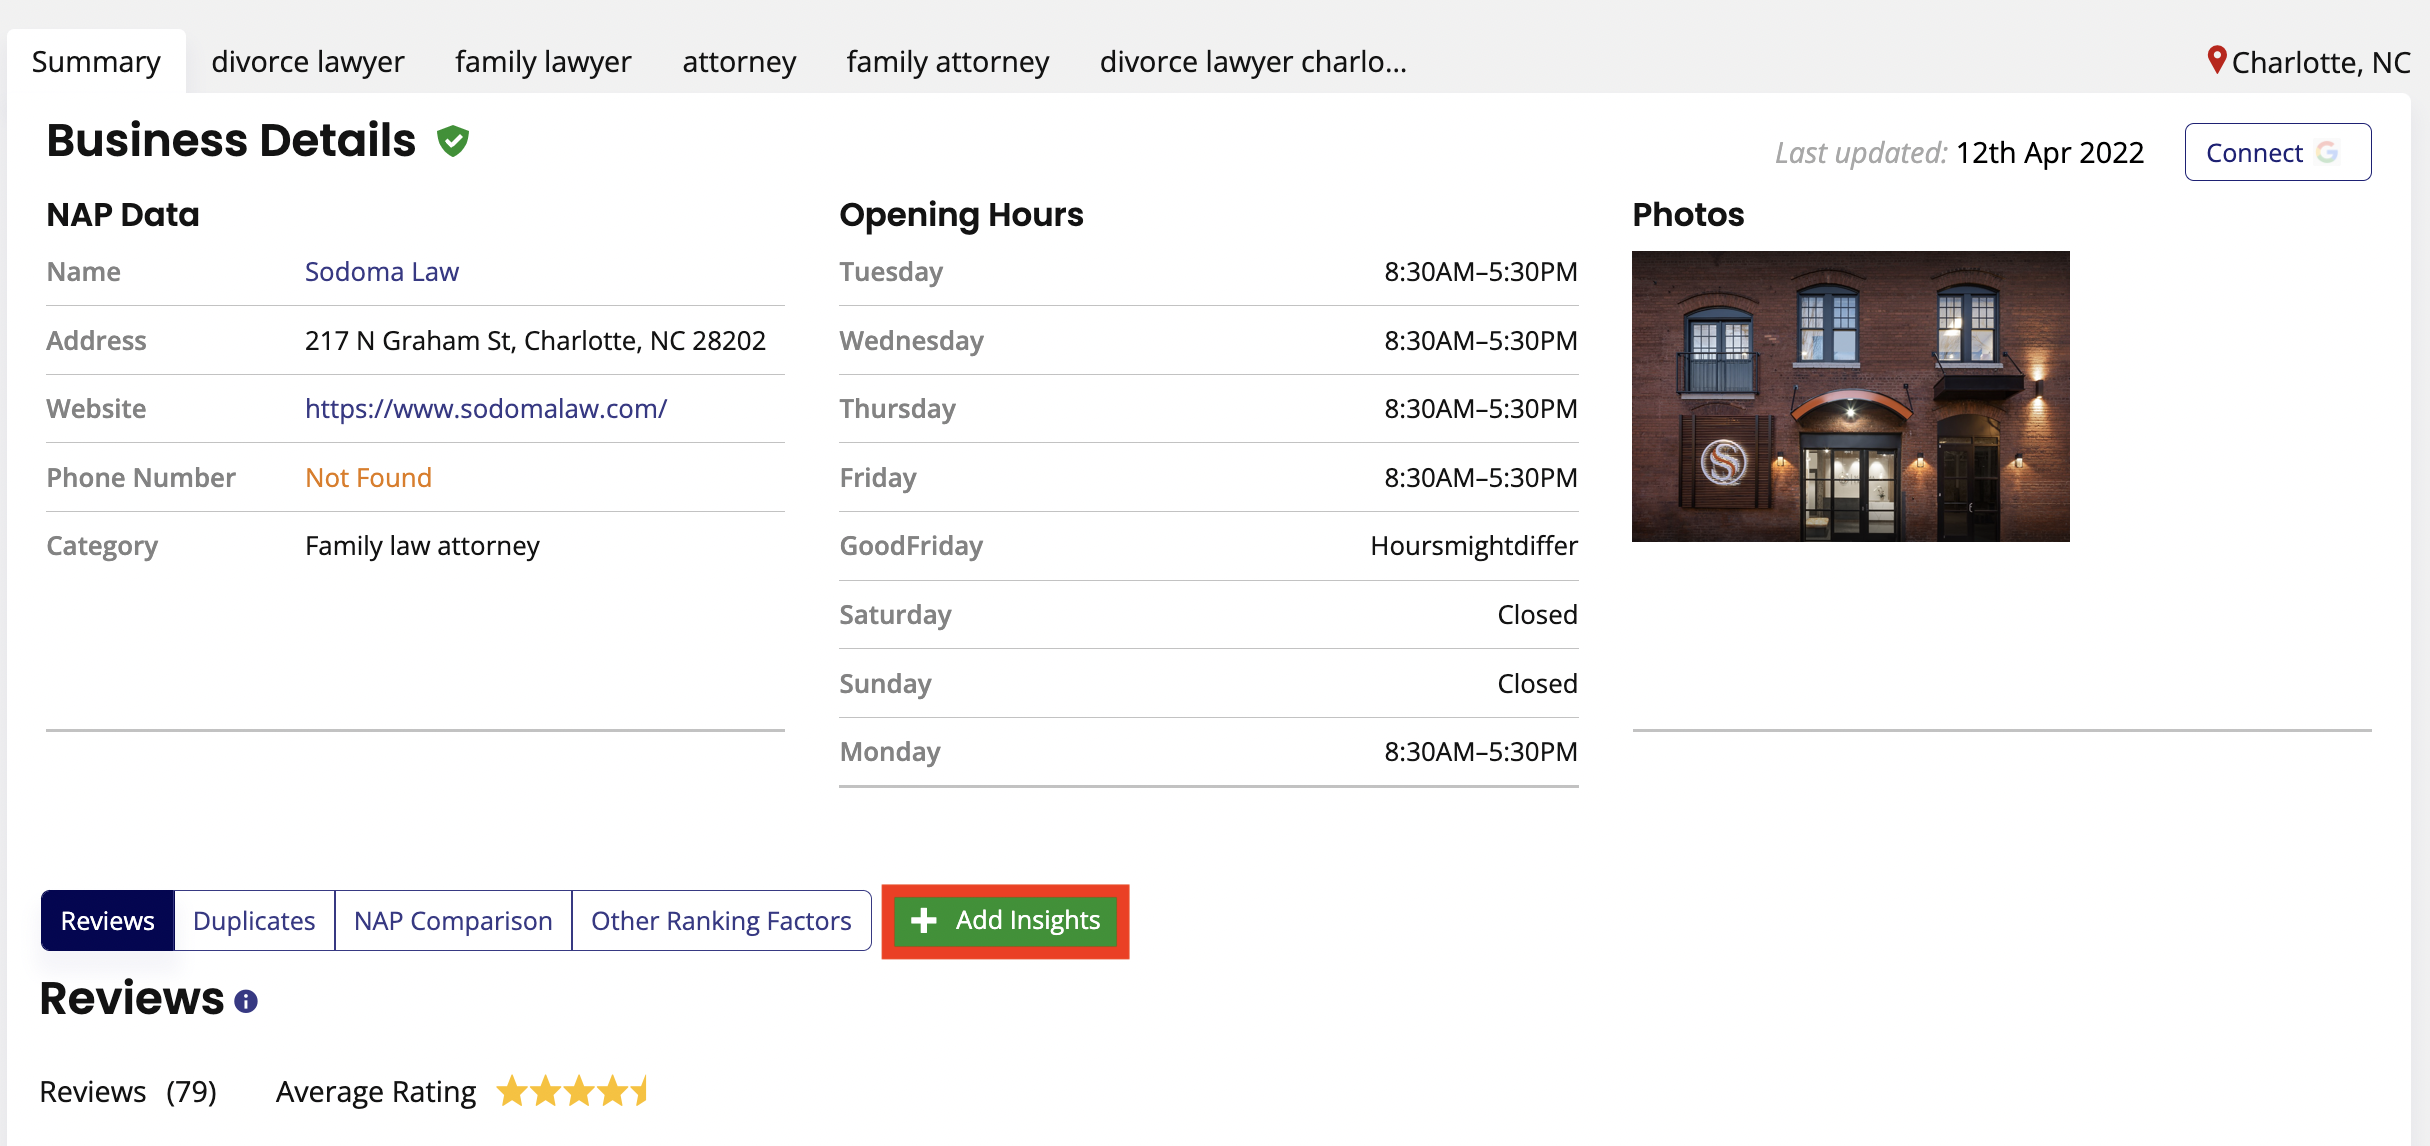2430x1146 pixels.
Task: Click the address 217 N Graham St
Action: tap(535, 341)
